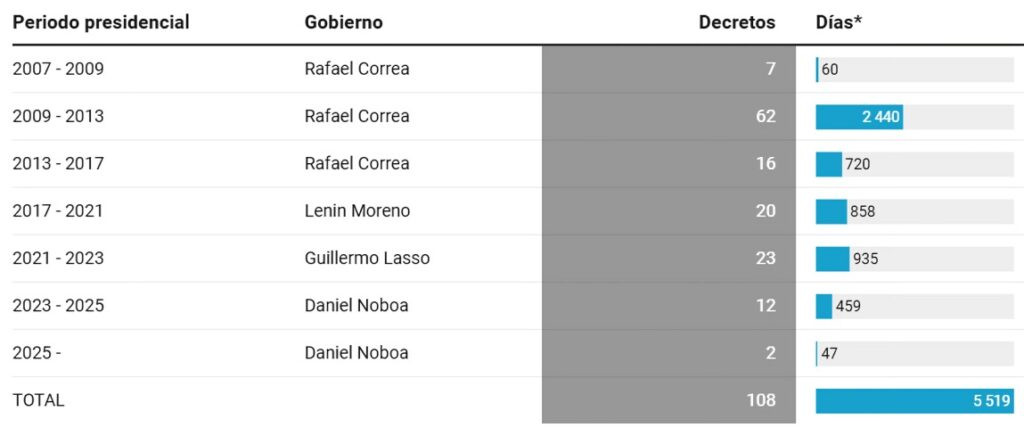This screenshot has width=1024, height=436.
Task: Click the decretos total 108
Action: pyautogui.click(x=760, y=400)
